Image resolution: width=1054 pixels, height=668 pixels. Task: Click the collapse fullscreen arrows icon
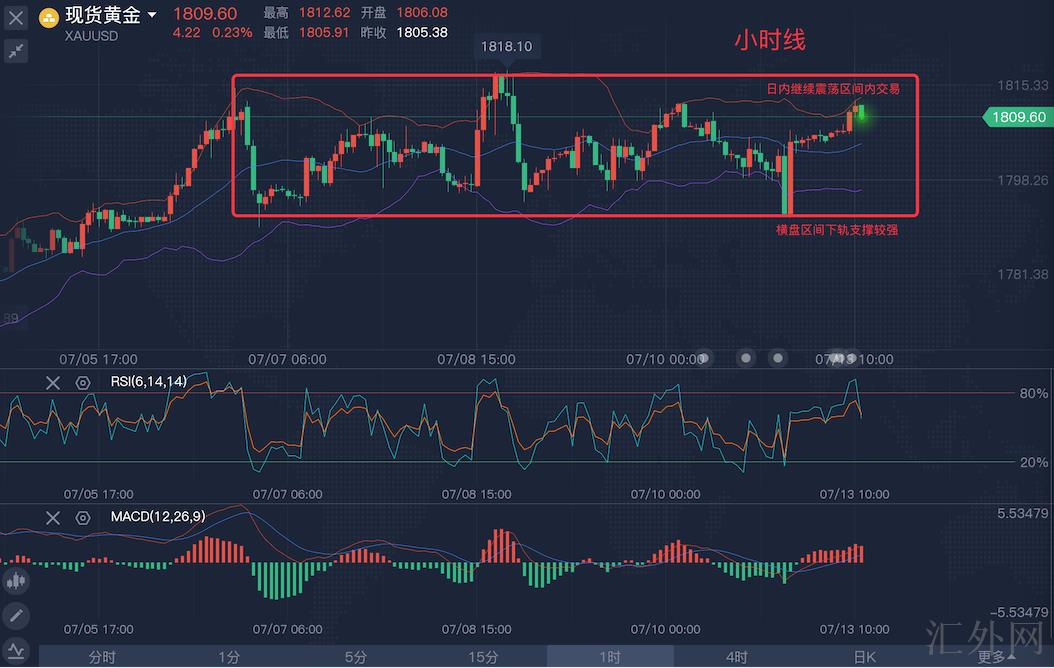[16, 50]
